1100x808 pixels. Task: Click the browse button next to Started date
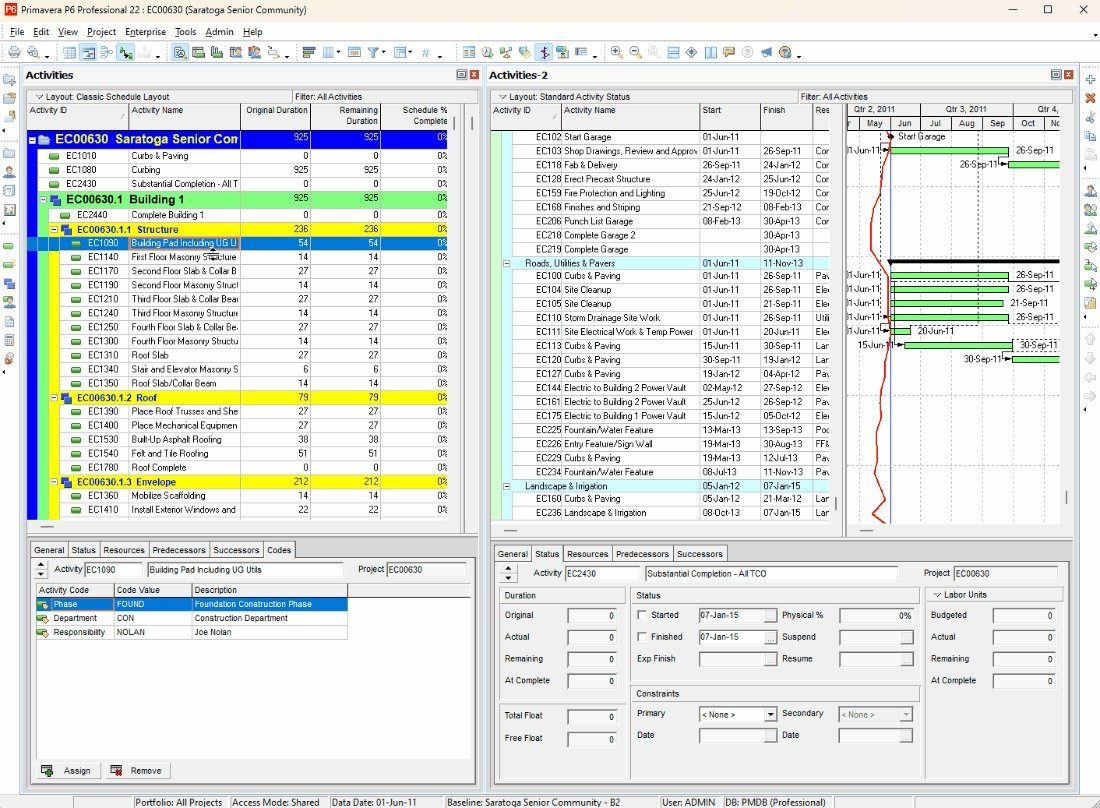pyautogui.click(x=770, y=616)
